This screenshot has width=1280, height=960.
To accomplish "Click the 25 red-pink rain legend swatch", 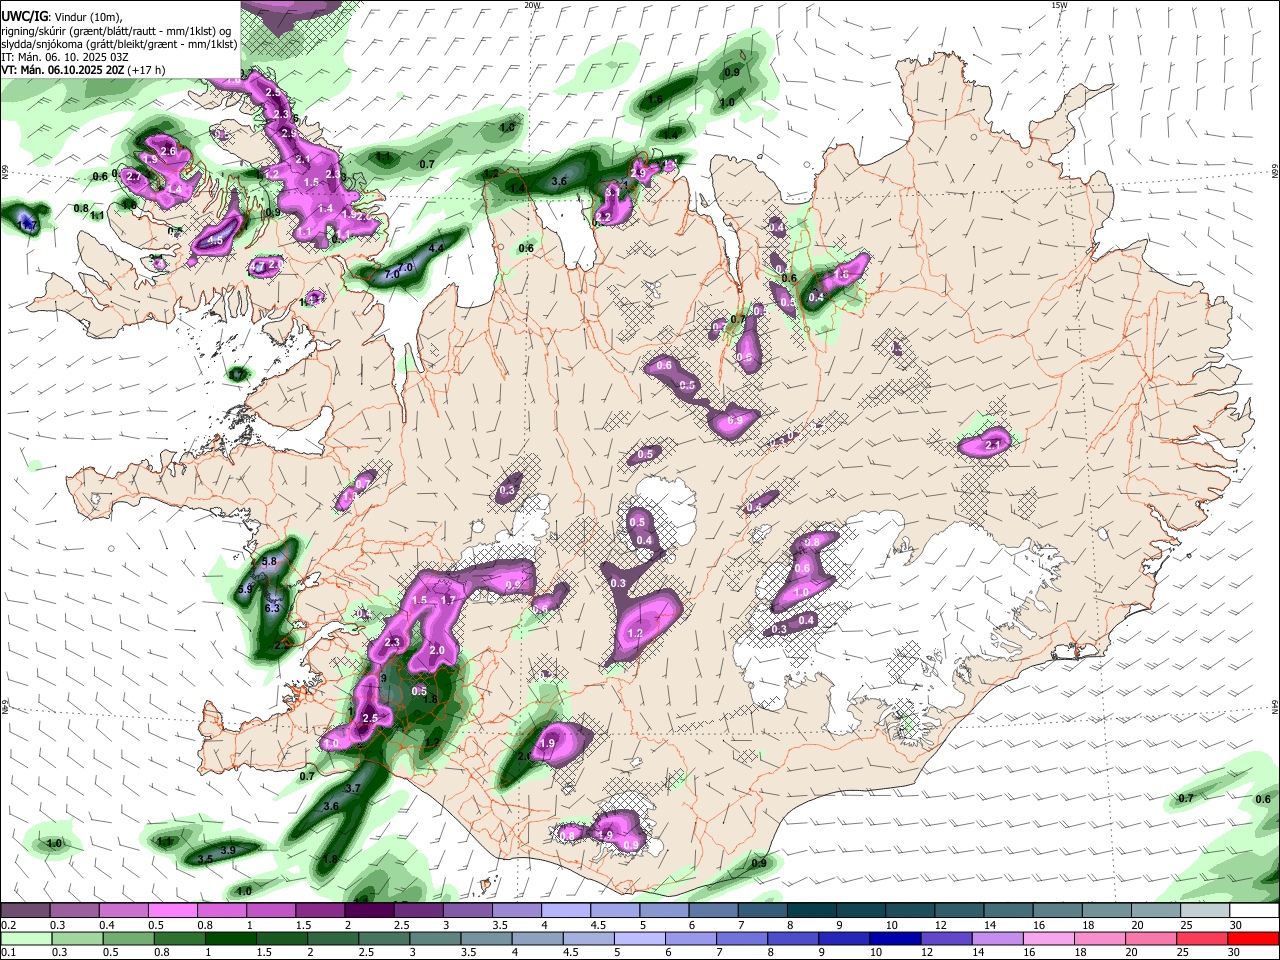I will [x=1201, y=938].
